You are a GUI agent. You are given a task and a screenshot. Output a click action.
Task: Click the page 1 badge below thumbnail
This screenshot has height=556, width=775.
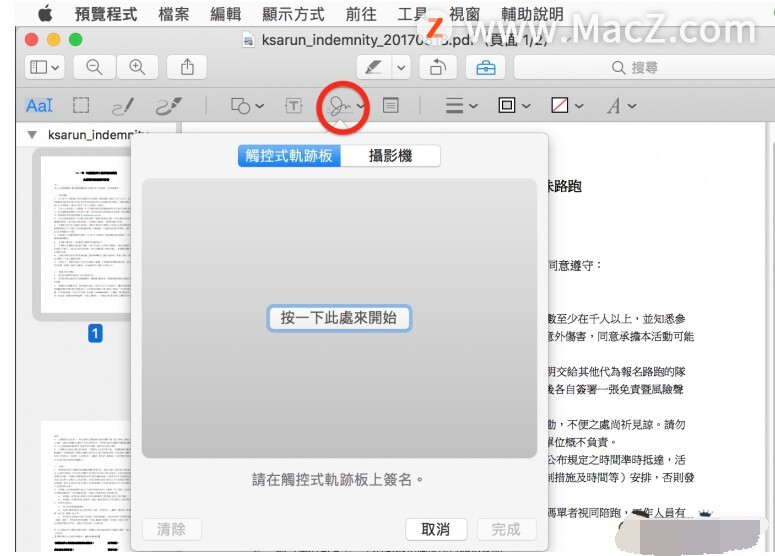coord(95,334)
